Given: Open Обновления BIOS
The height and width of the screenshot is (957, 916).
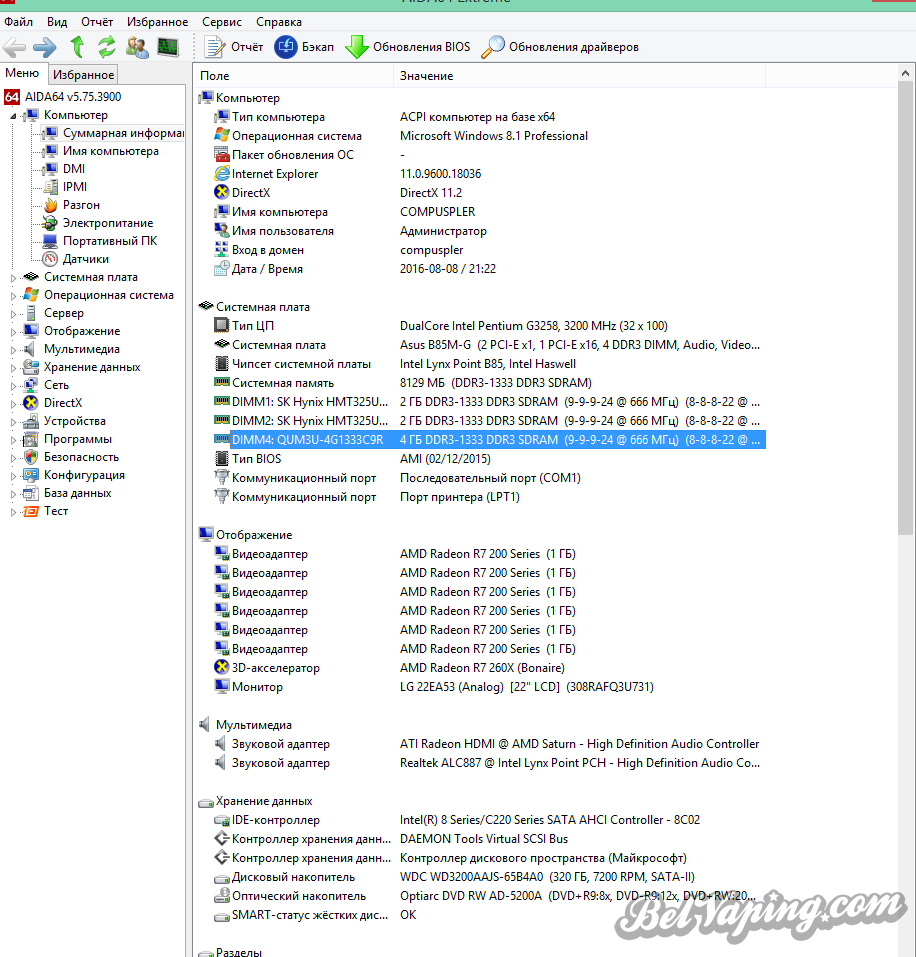Looking at the screenshot, I should [x=408, y=47].
